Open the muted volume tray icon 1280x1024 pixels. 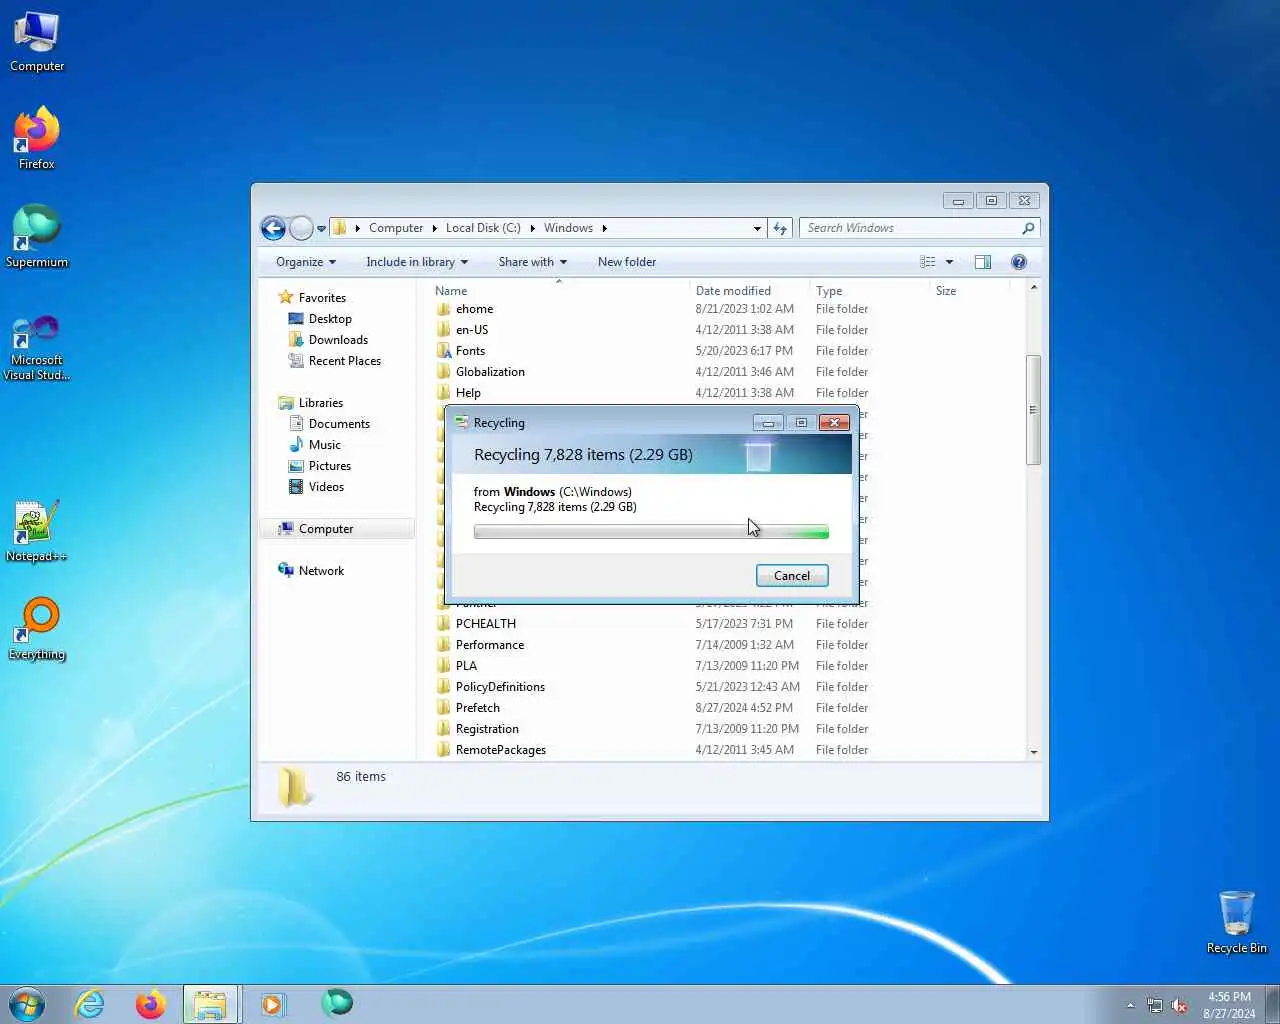pos(1180,1005)
